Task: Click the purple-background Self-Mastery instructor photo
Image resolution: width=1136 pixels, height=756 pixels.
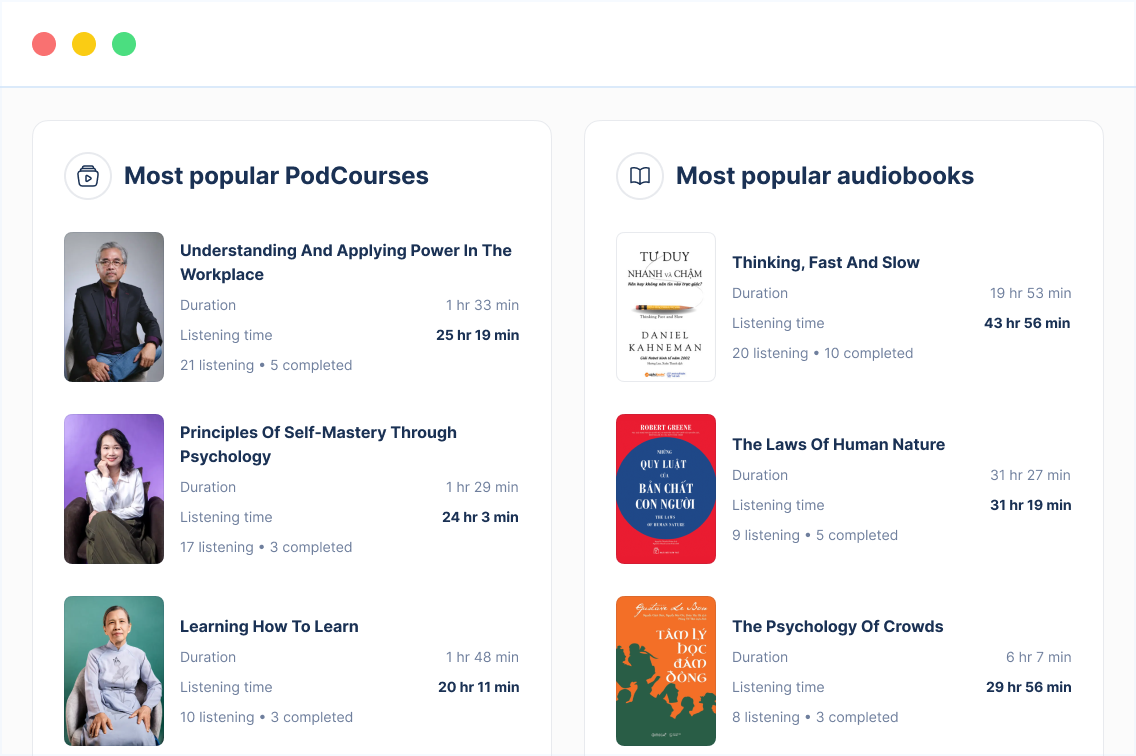Action: 114,489
